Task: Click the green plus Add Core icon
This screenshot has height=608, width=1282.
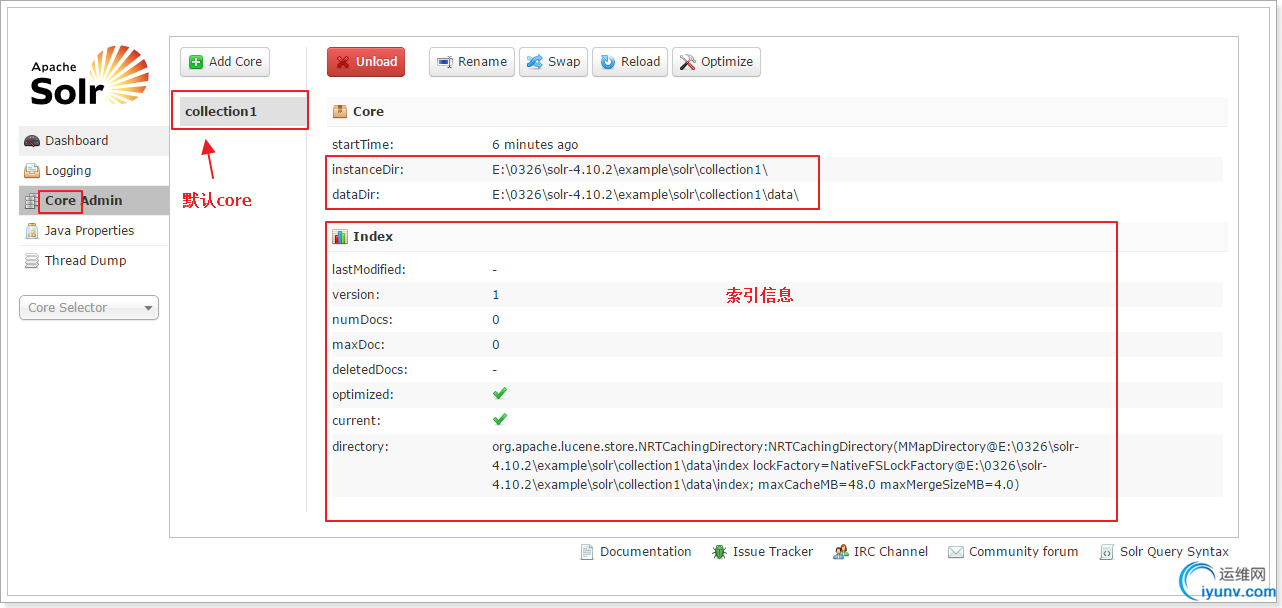Action: click(196, 62)
